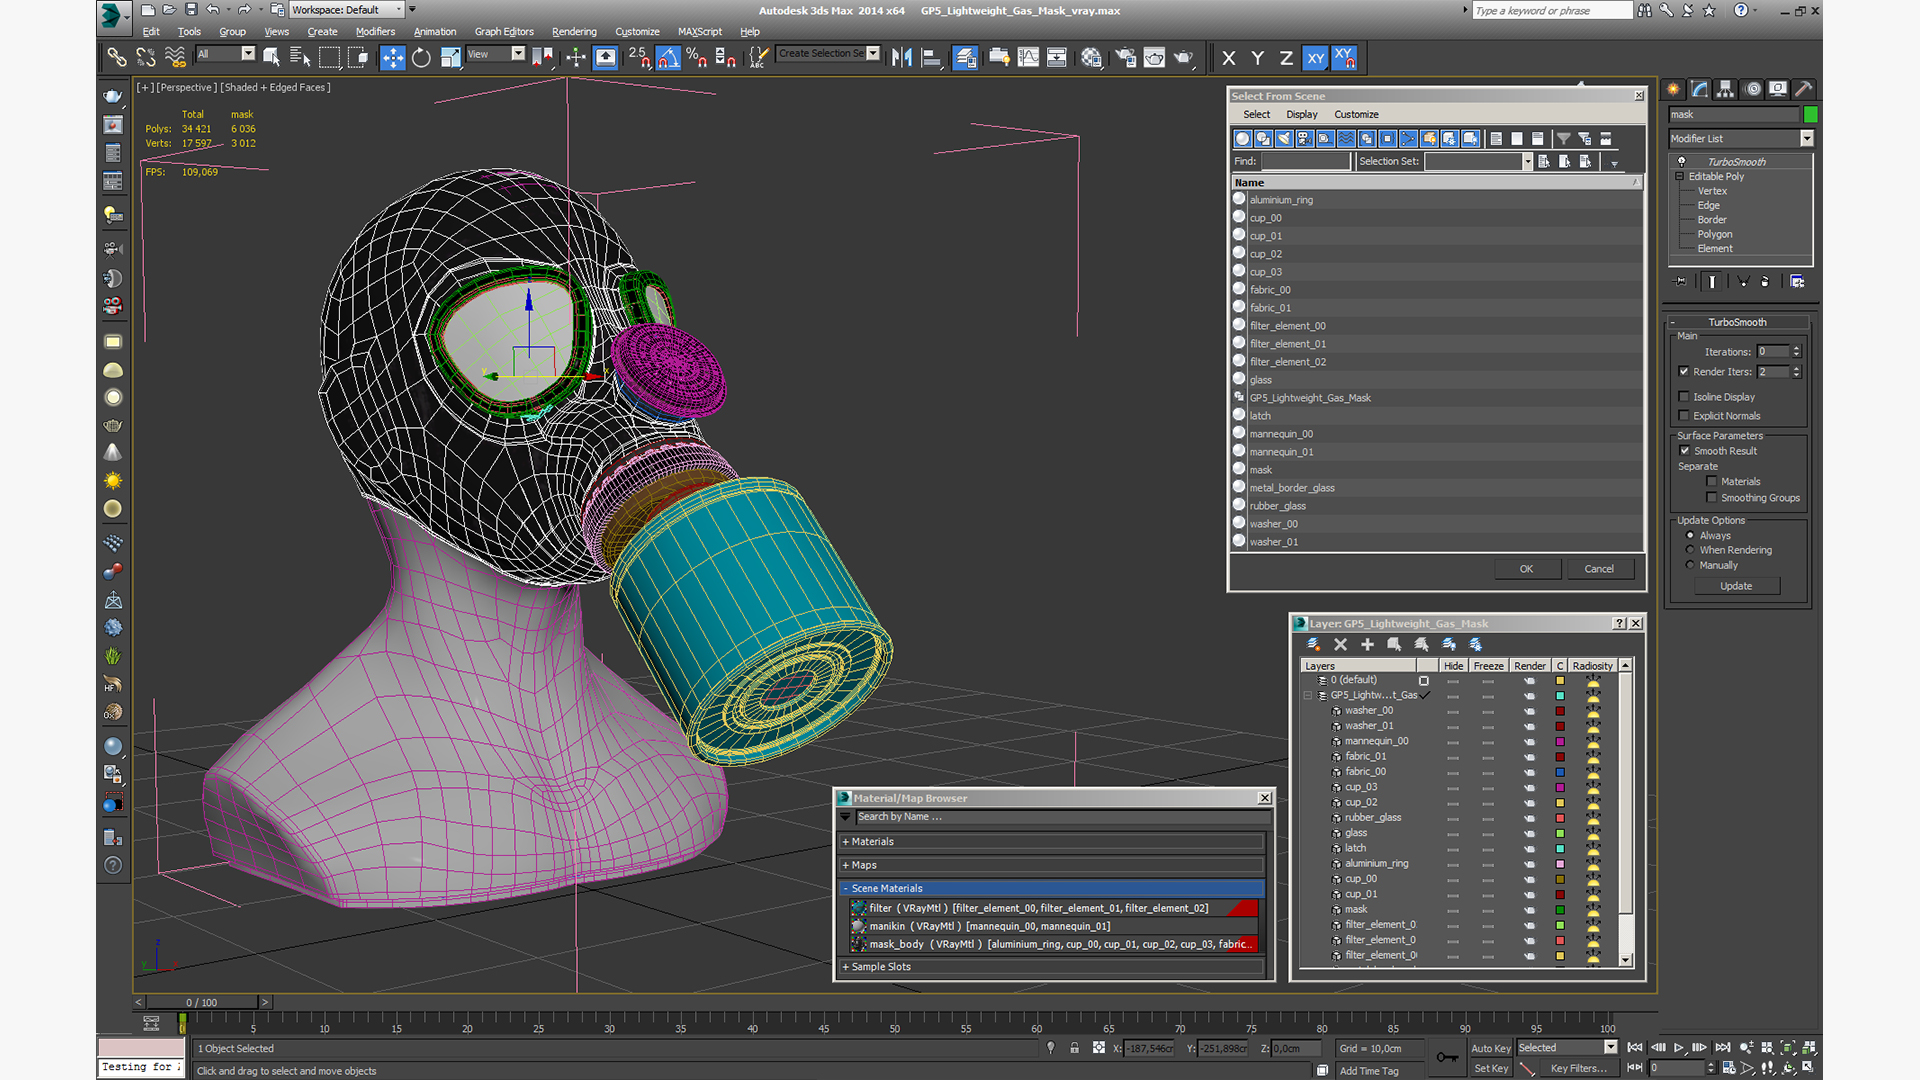Toggle Display Cameras filter in Select From Scene

pos(1304,139)
